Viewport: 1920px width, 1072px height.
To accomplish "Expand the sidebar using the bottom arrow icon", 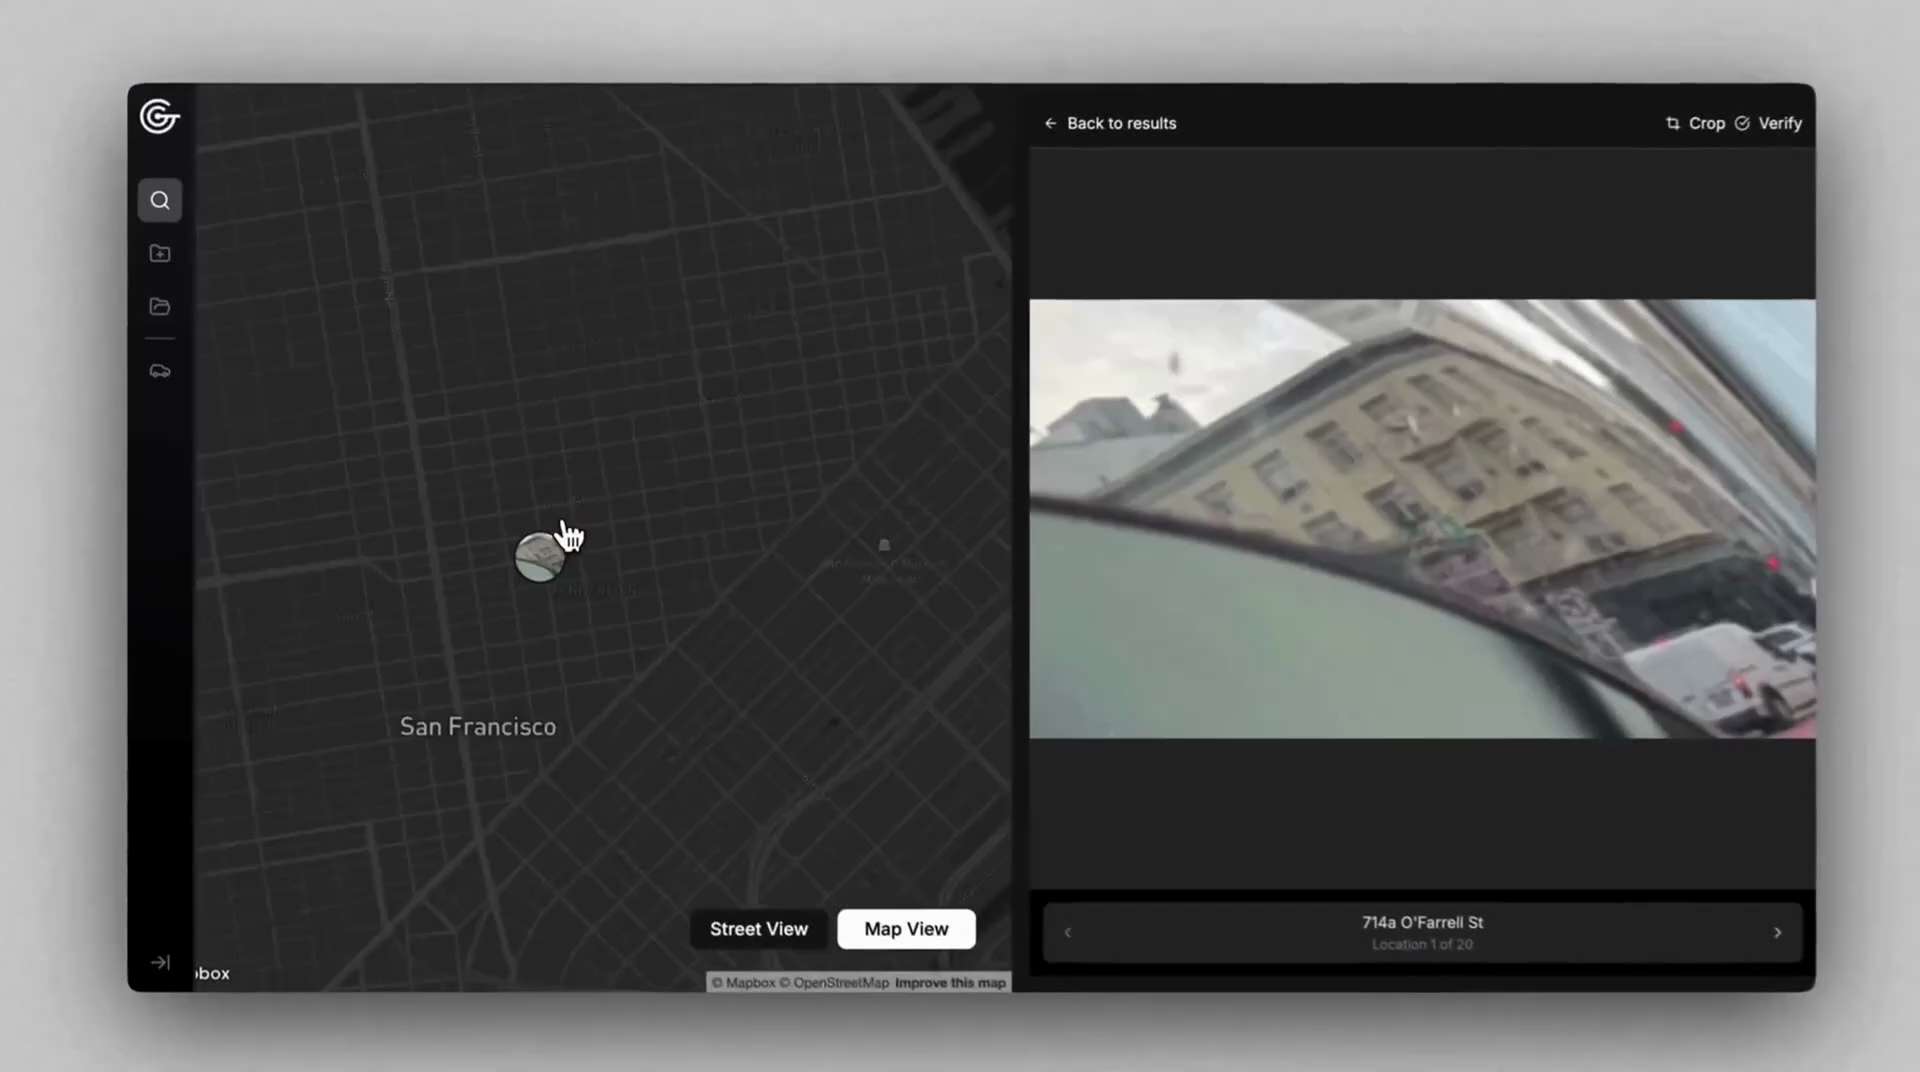I will (x=160, y=962).
